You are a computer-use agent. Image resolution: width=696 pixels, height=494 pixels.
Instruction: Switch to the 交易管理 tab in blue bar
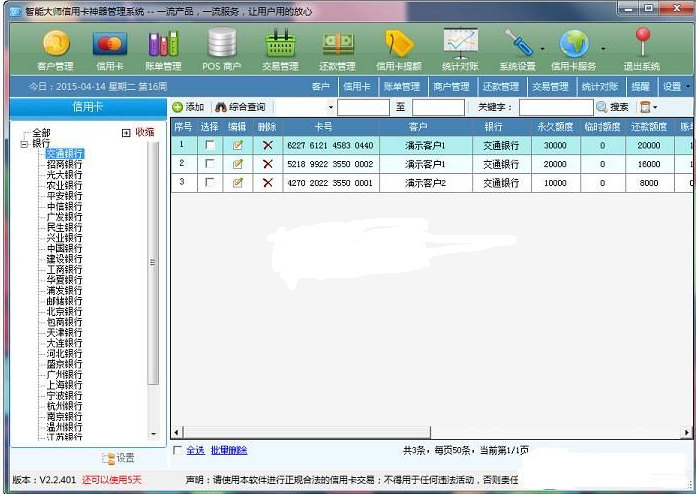point(550,87)
